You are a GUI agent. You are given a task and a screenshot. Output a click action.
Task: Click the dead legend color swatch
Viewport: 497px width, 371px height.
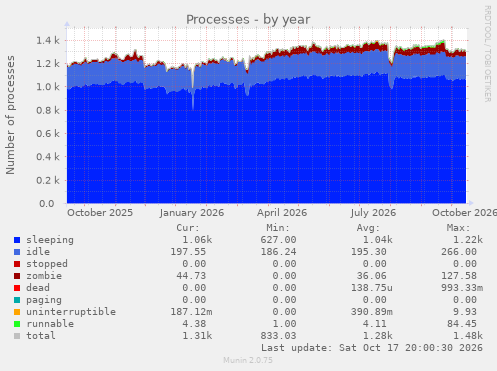coord(17,288)
